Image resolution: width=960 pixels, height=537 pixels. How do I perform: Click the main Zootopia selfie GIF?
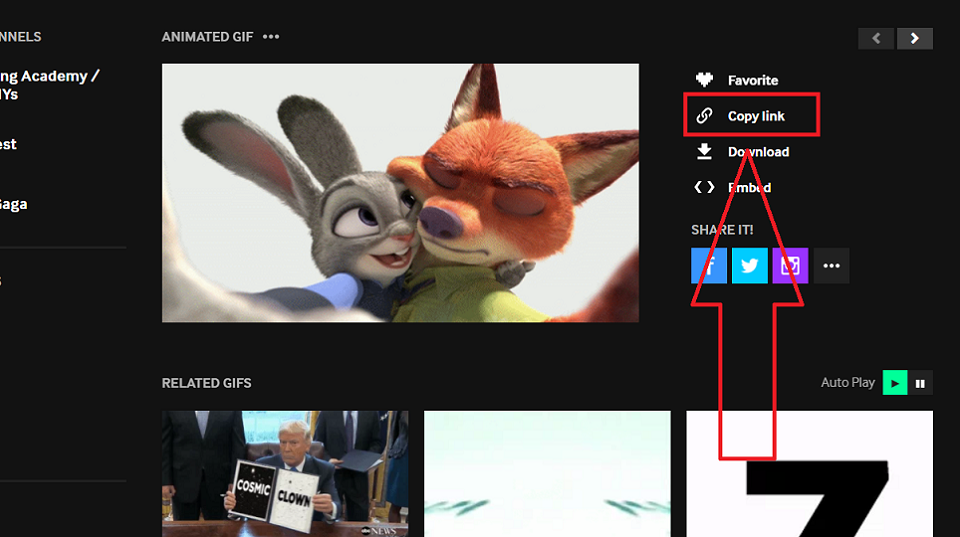[400, 193]
